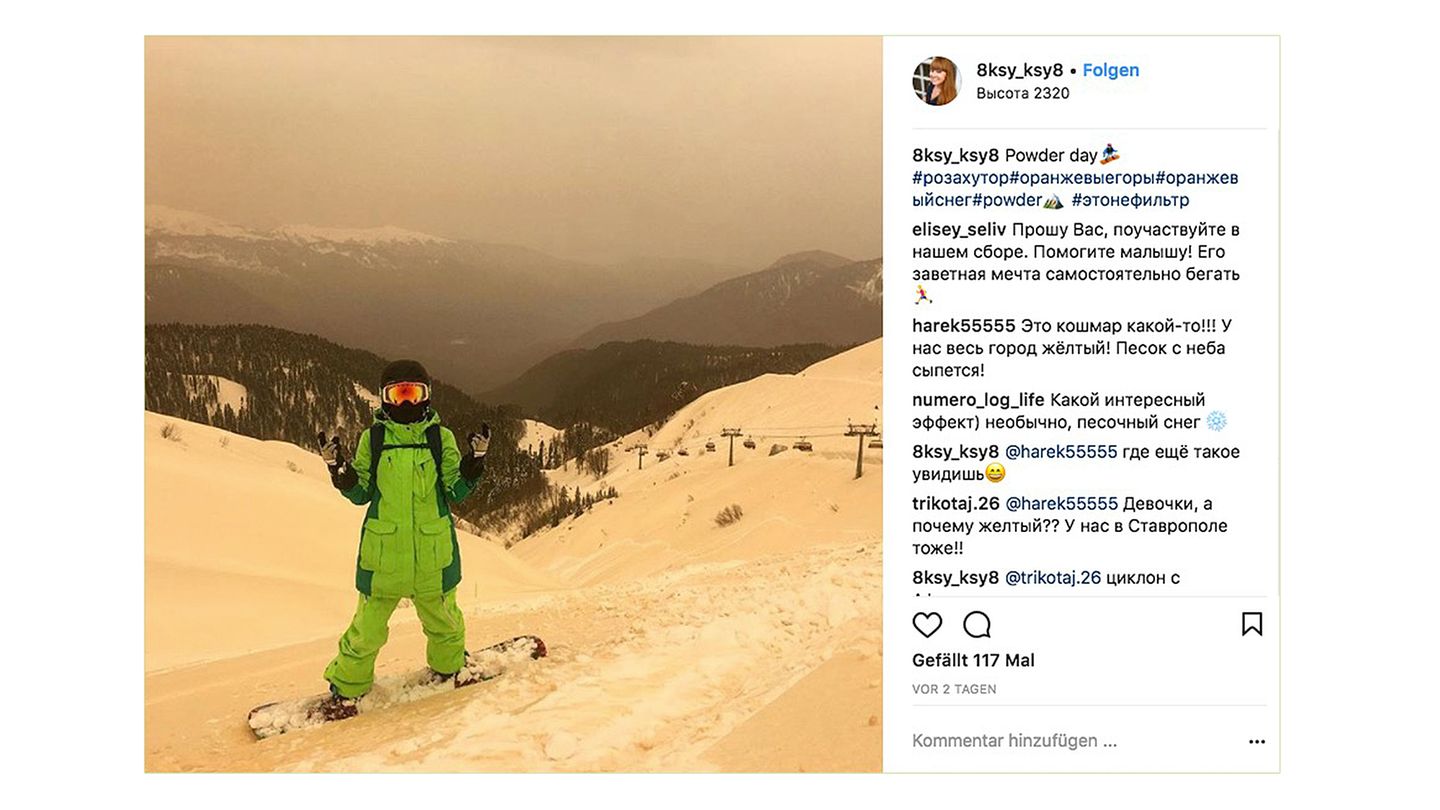This screenshot has width=1440, height=810.
Task: Save the post with the bookmark icon
Action: pyautogui.click(x=1251, y=625)
